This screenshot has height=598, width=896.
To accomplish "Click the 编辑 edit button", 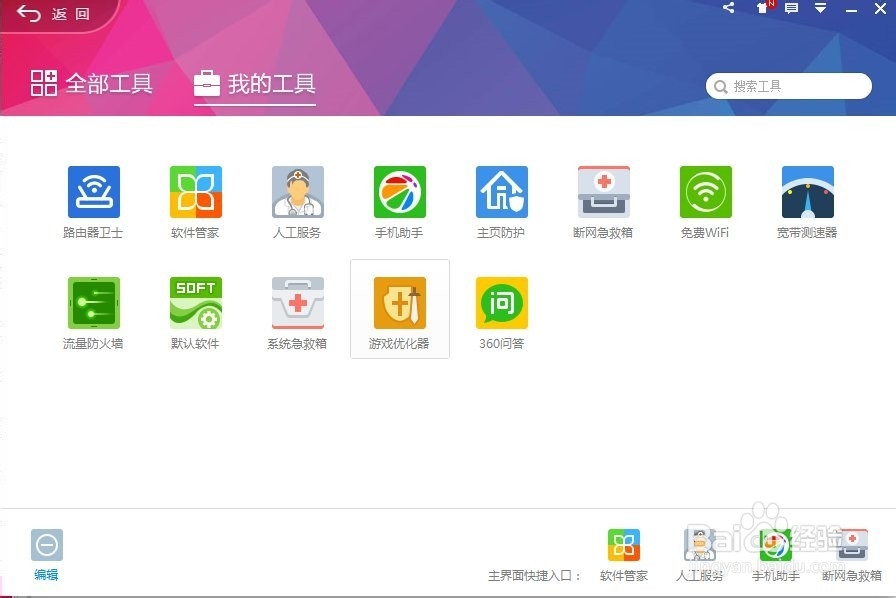I will pyautogui.click(x=46, y=554).
